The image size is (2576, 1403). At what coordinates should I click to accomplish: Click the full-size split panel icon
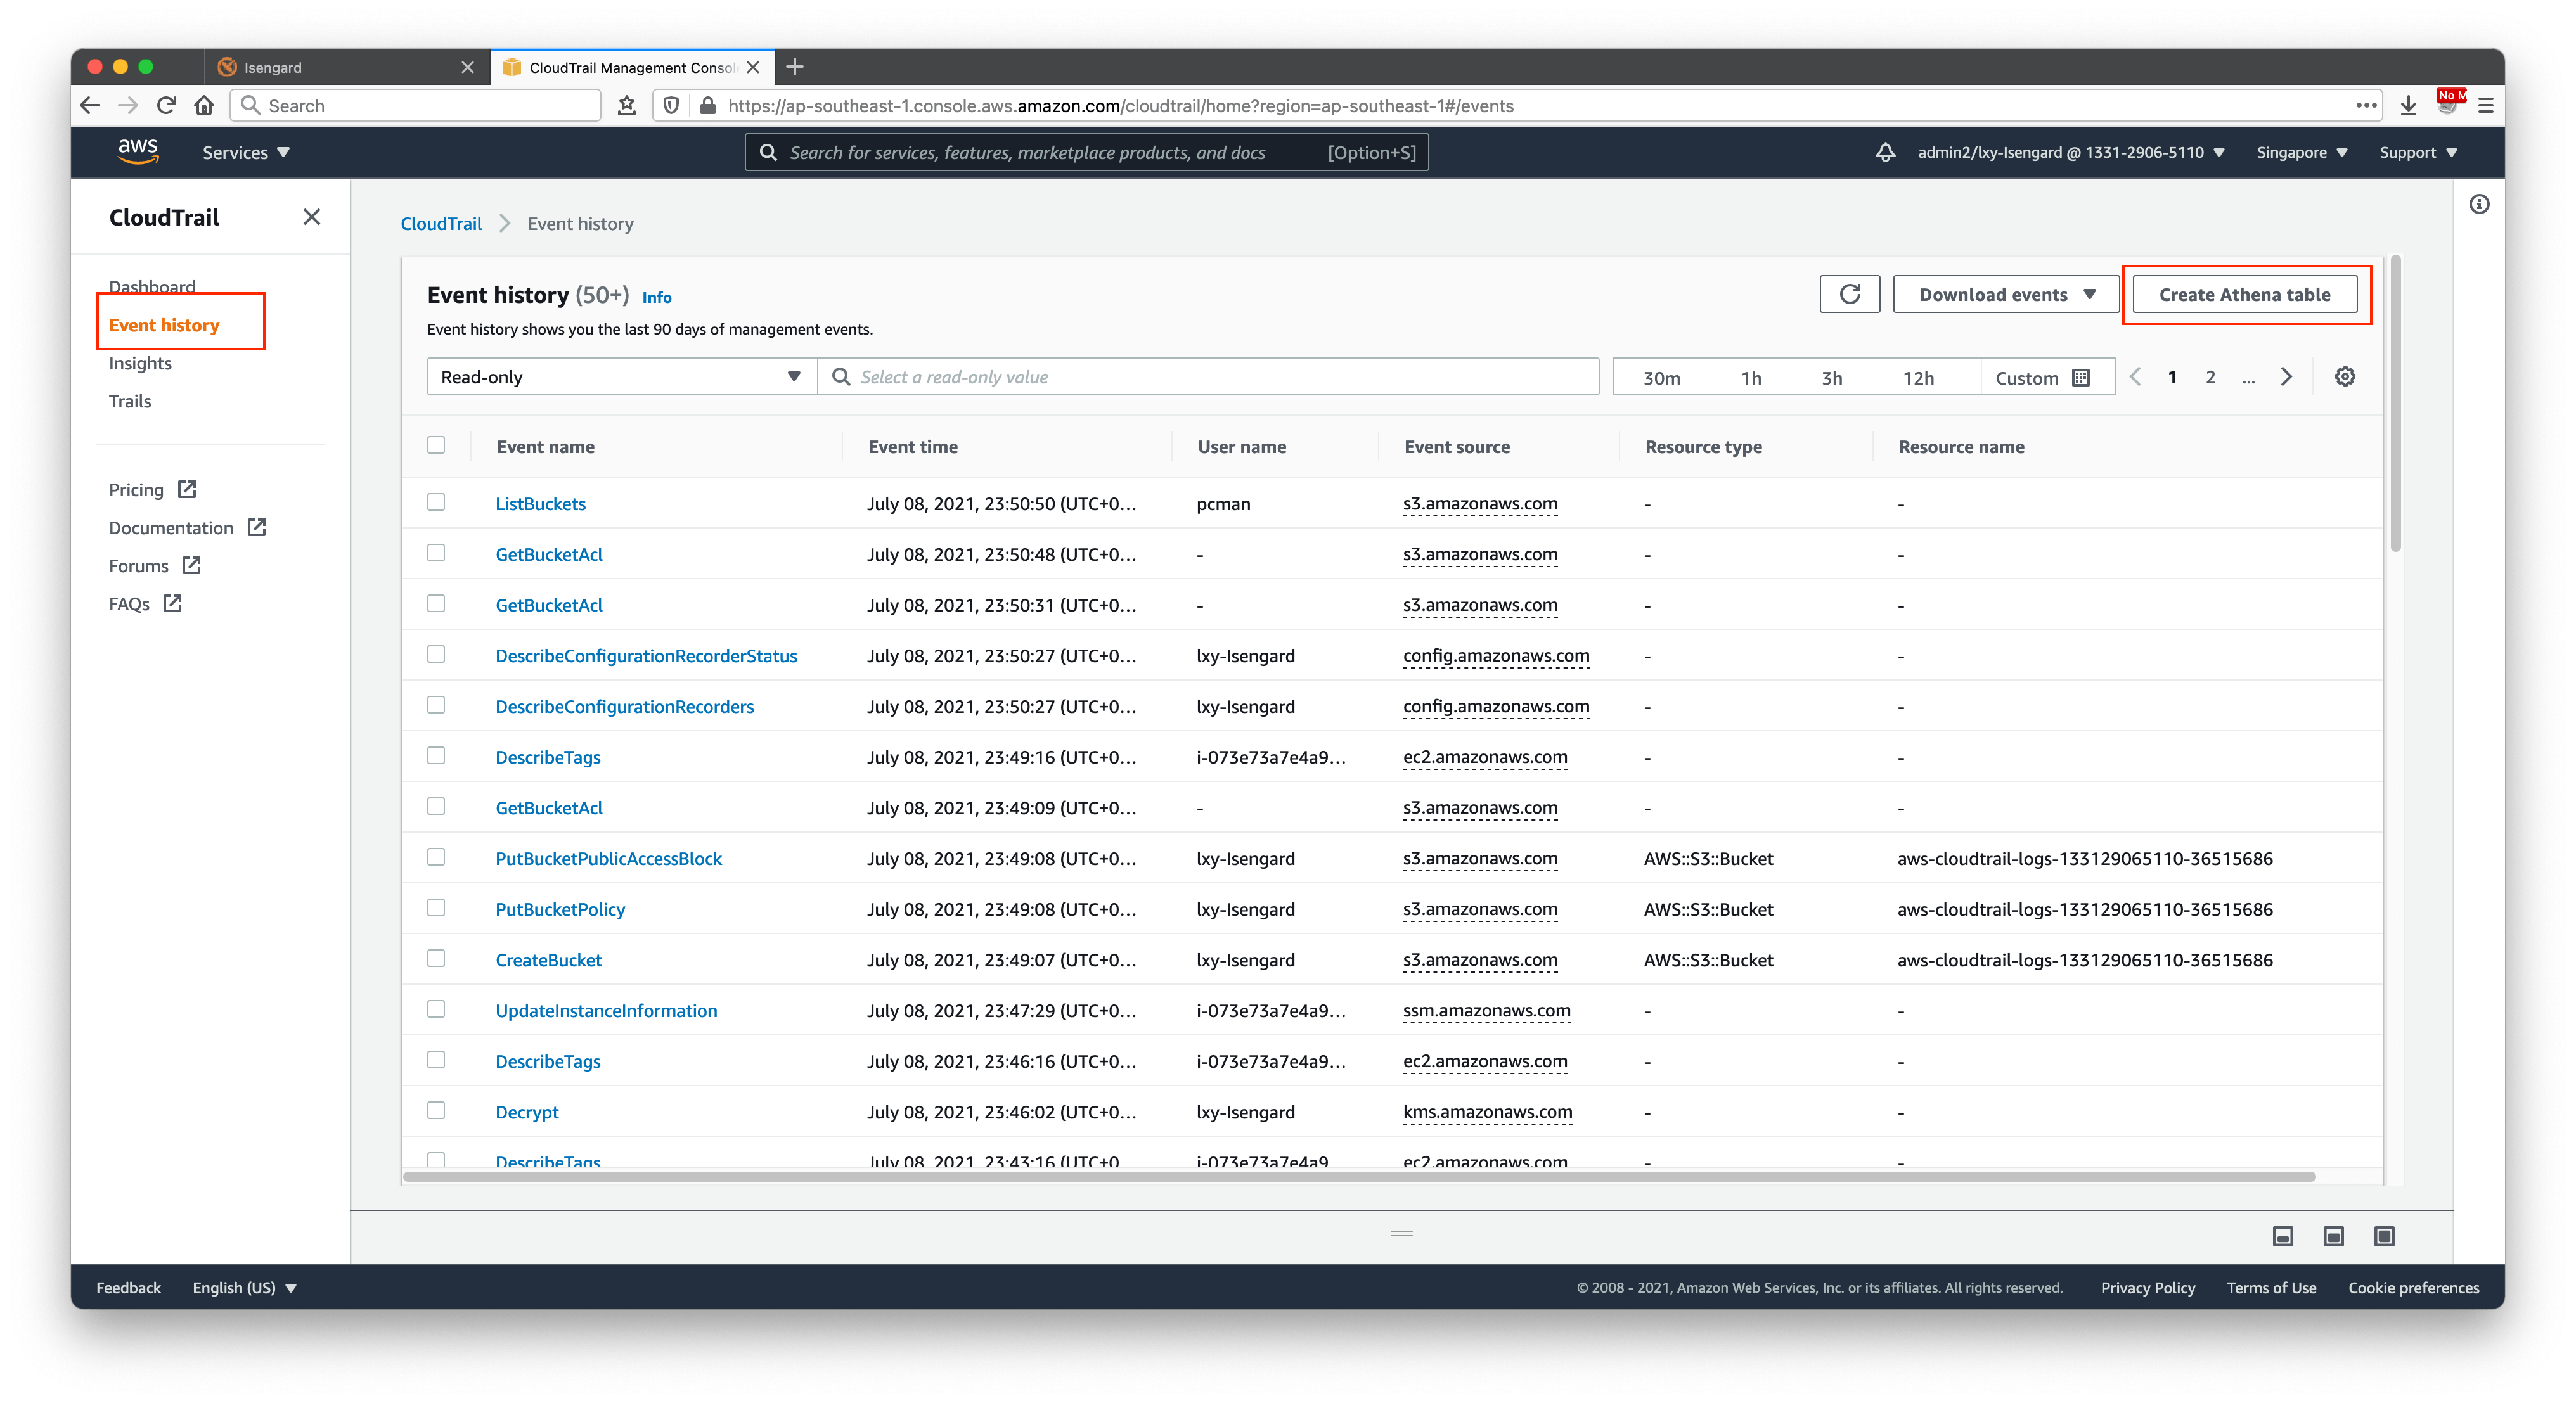[x=2384, y=1237]
